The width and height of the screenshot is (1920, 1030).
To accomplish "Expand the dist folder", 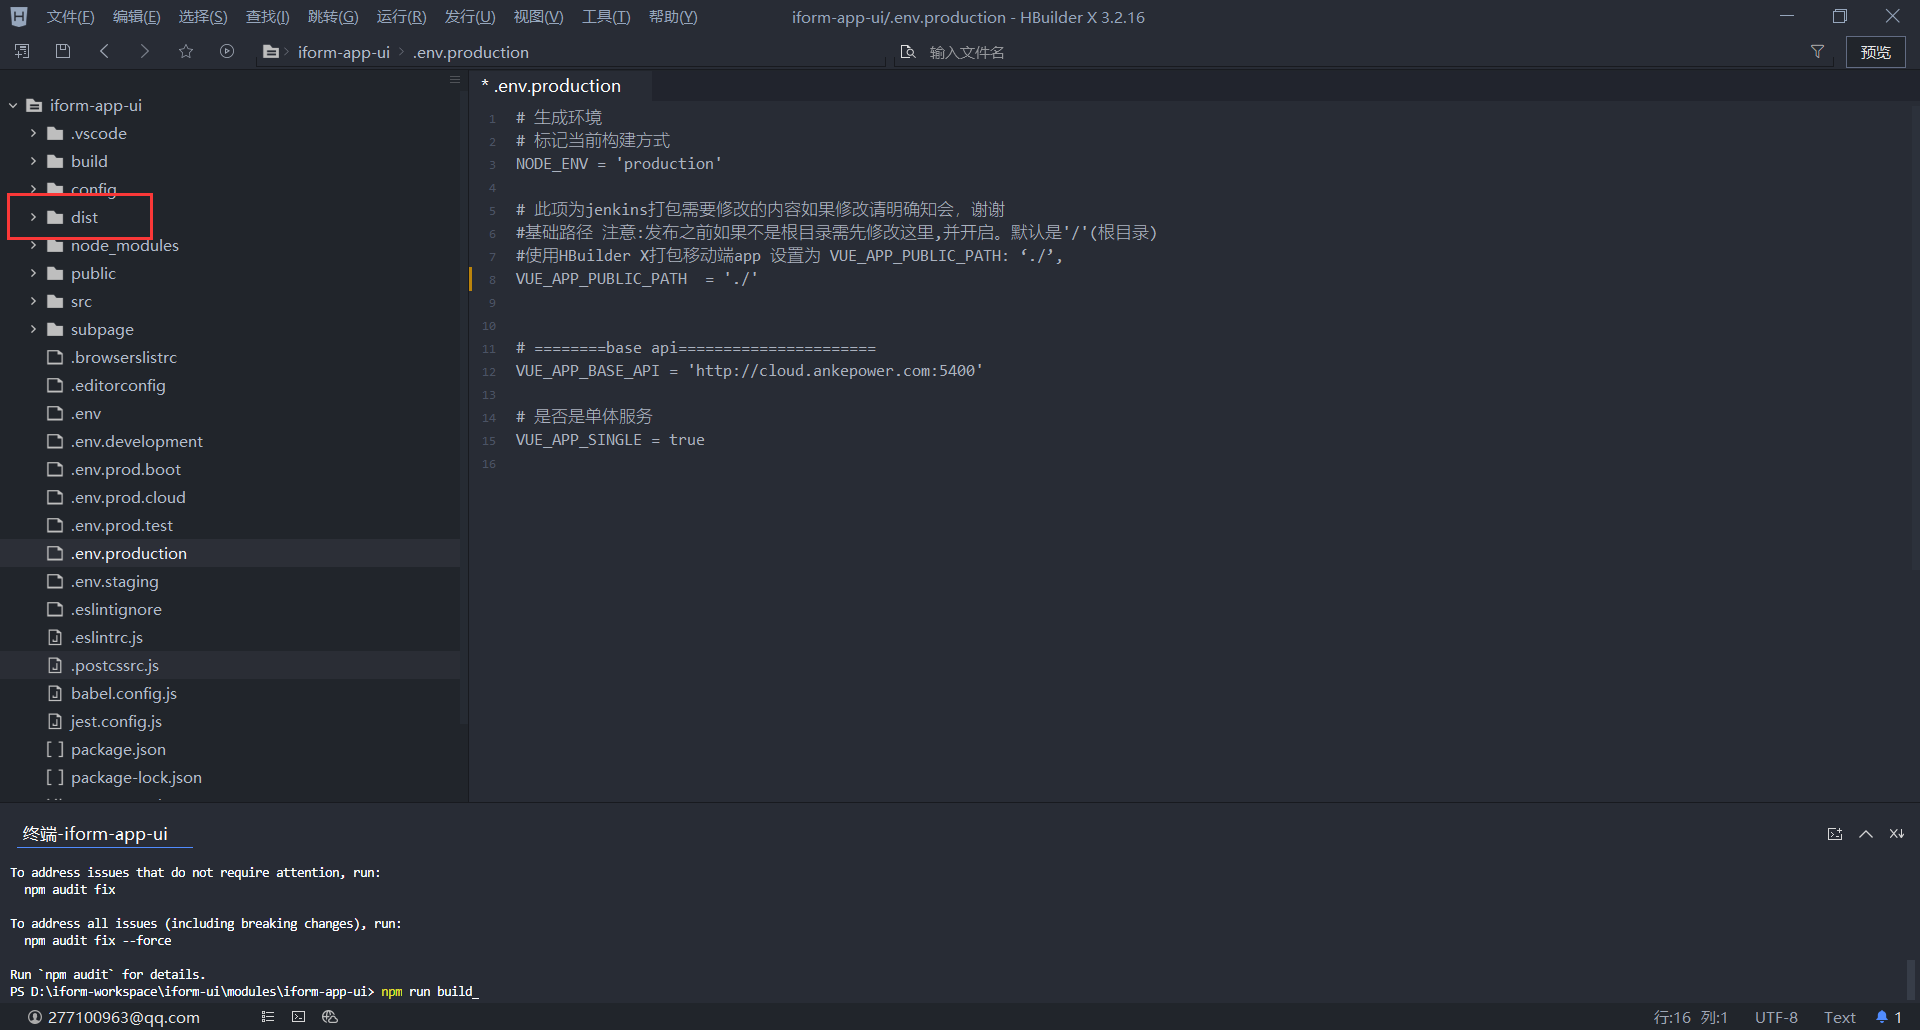I will tap(33, 217).
